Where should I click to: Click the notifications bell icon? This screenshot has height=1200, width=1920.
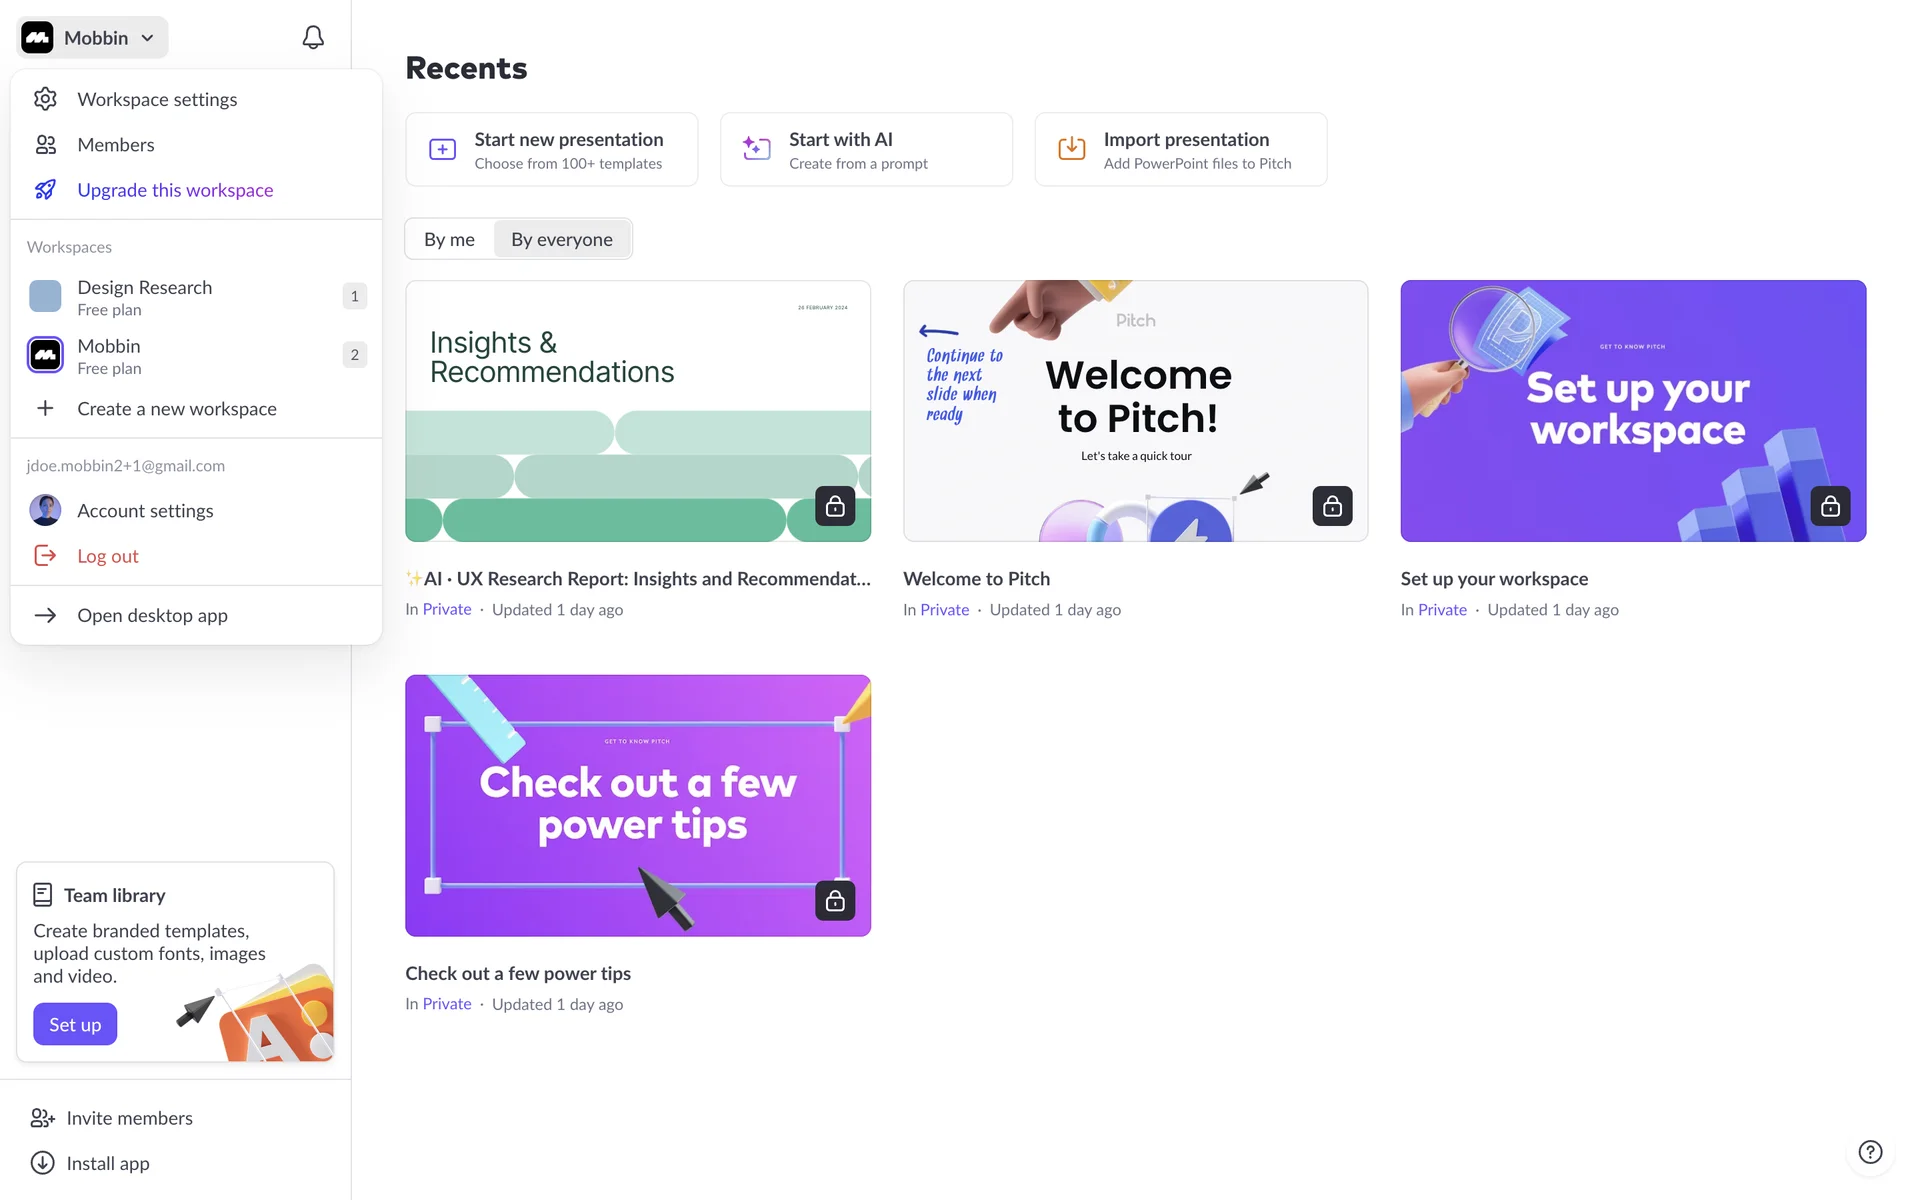click(313, 37)
